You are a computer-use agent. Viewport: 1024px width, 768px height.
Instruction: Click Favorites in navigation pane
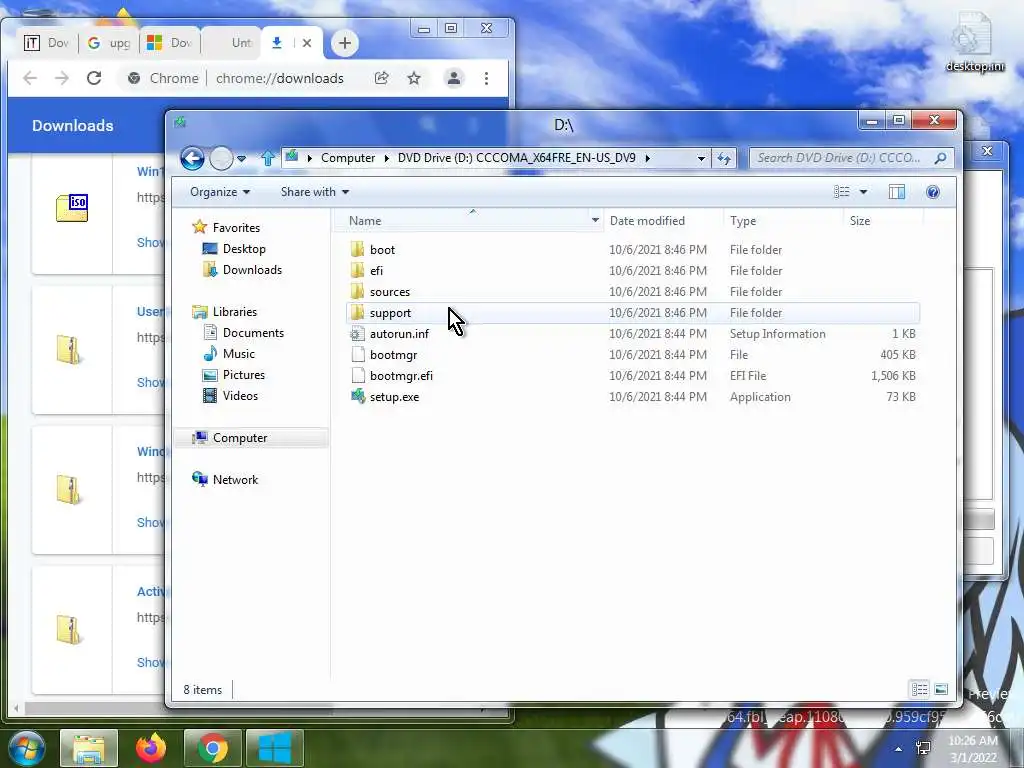(236, 228)
